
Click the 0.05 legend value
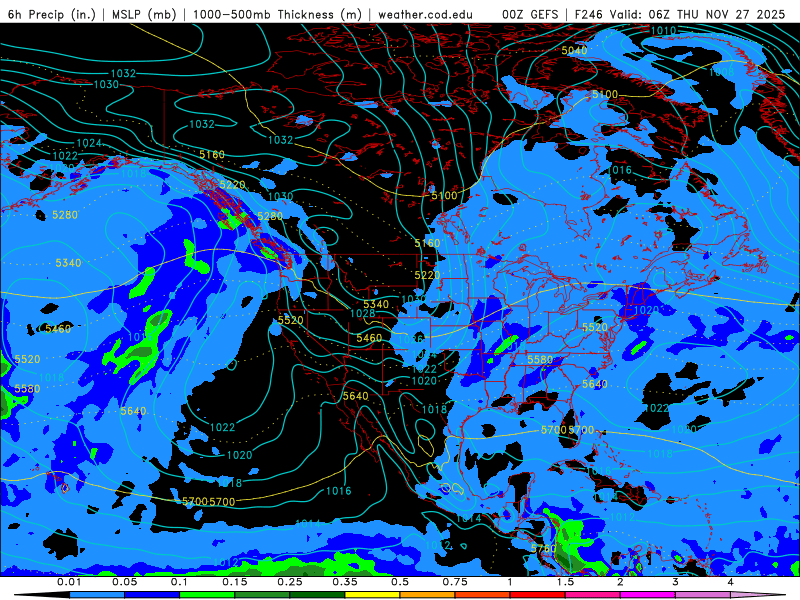[124, 582]
